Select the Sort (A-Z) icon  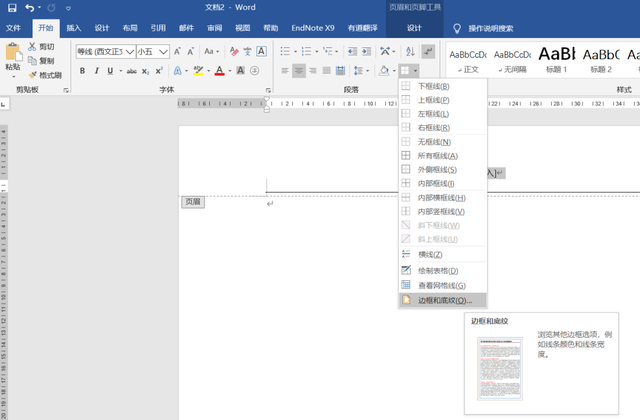tap(410, 51)
